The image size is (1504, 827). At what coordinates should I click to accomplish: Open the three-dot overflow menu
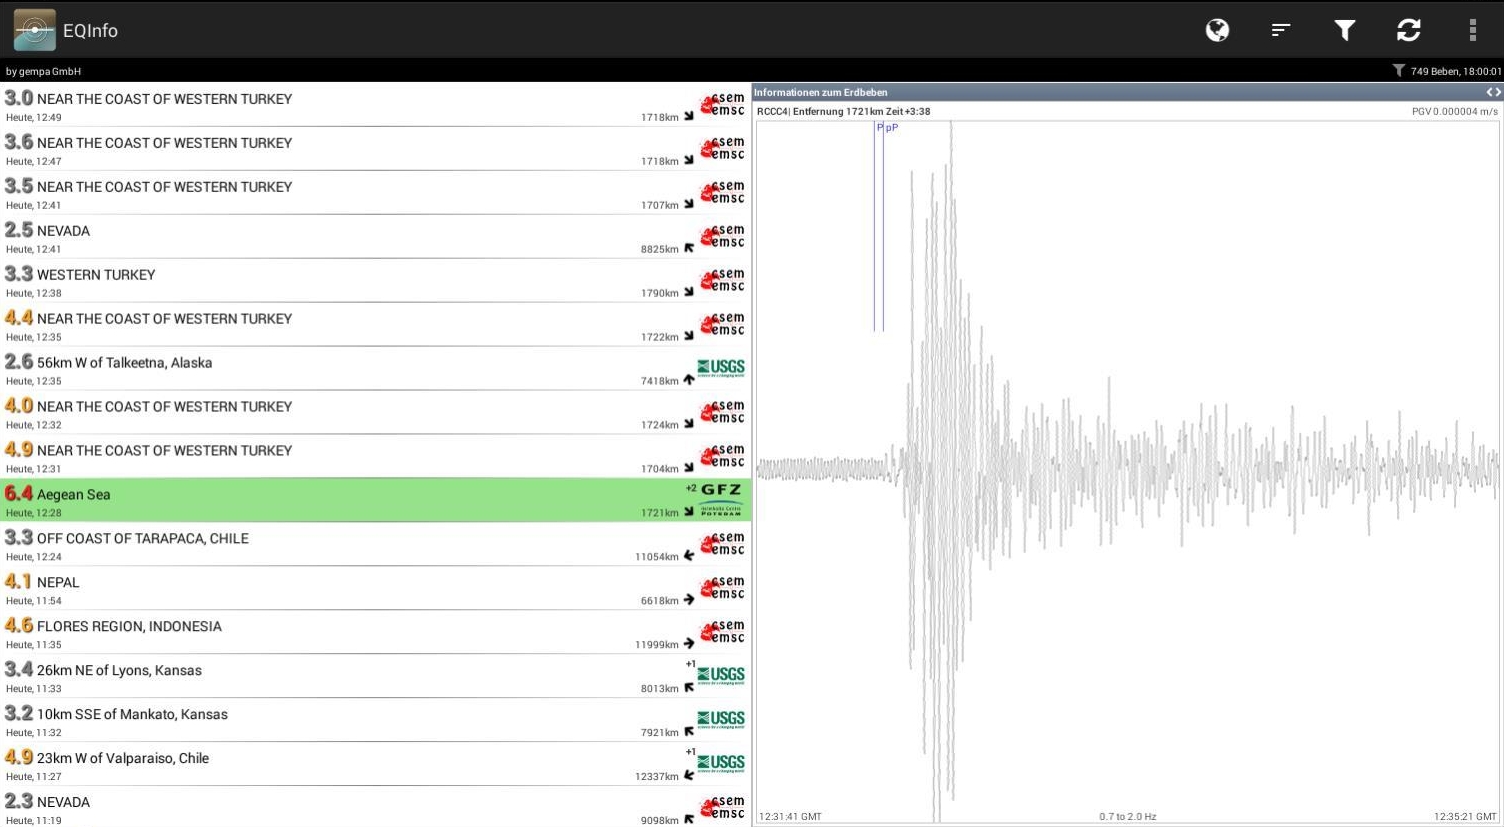pyautogui.click(x=1472, y=30)
